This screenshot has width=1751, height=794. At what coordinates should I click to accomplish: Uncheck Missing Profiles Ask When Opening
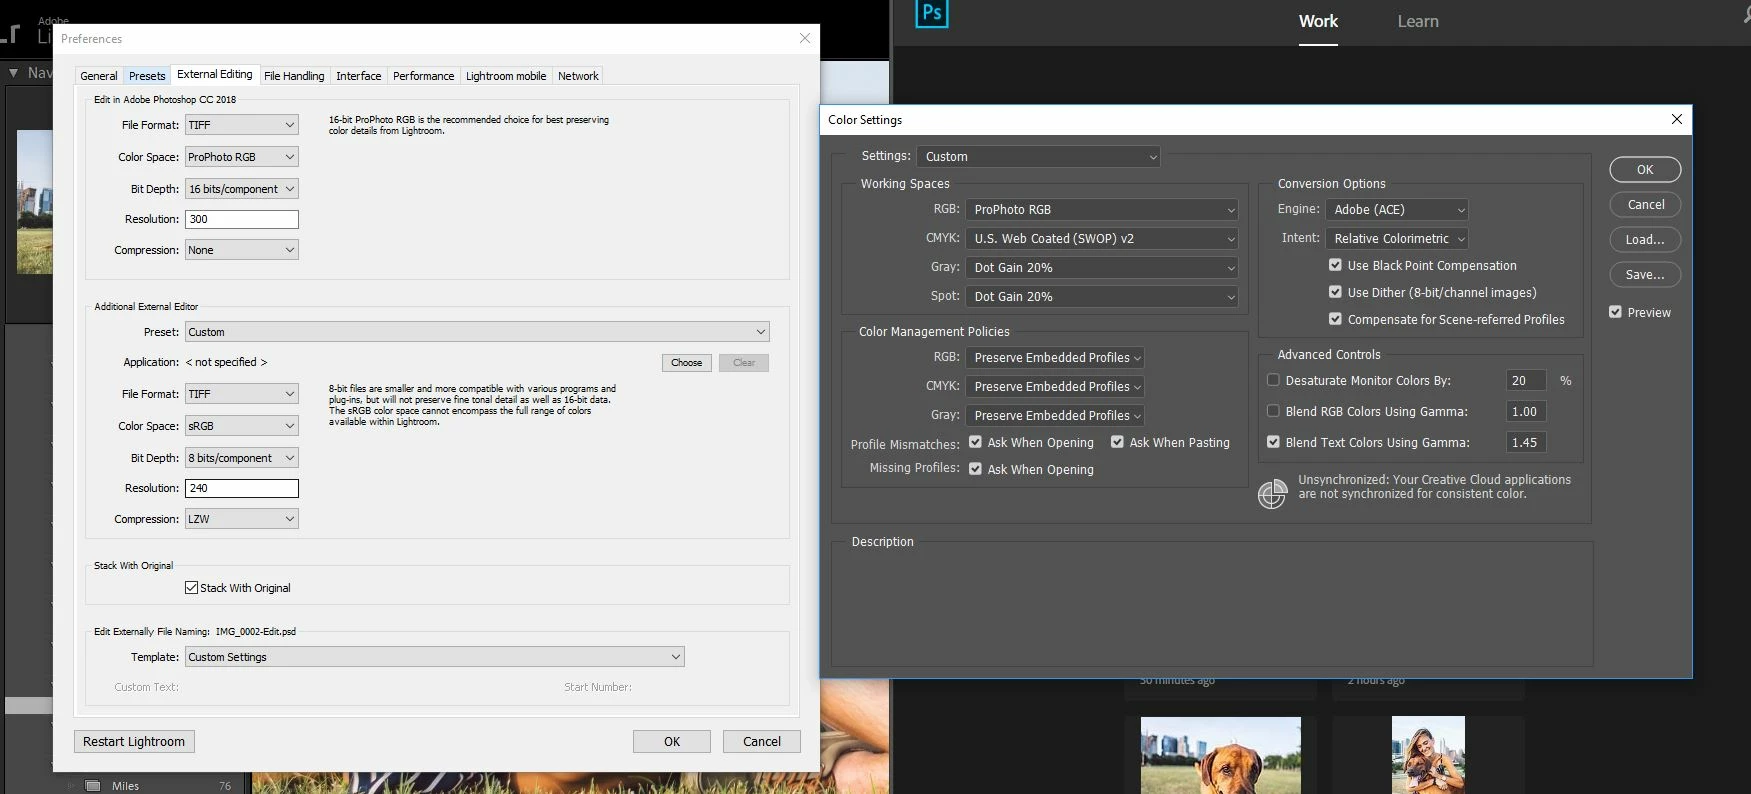(975, 469)
